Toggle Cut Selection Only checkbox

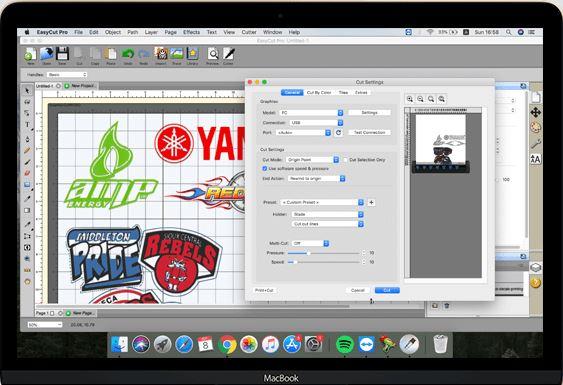345,160
